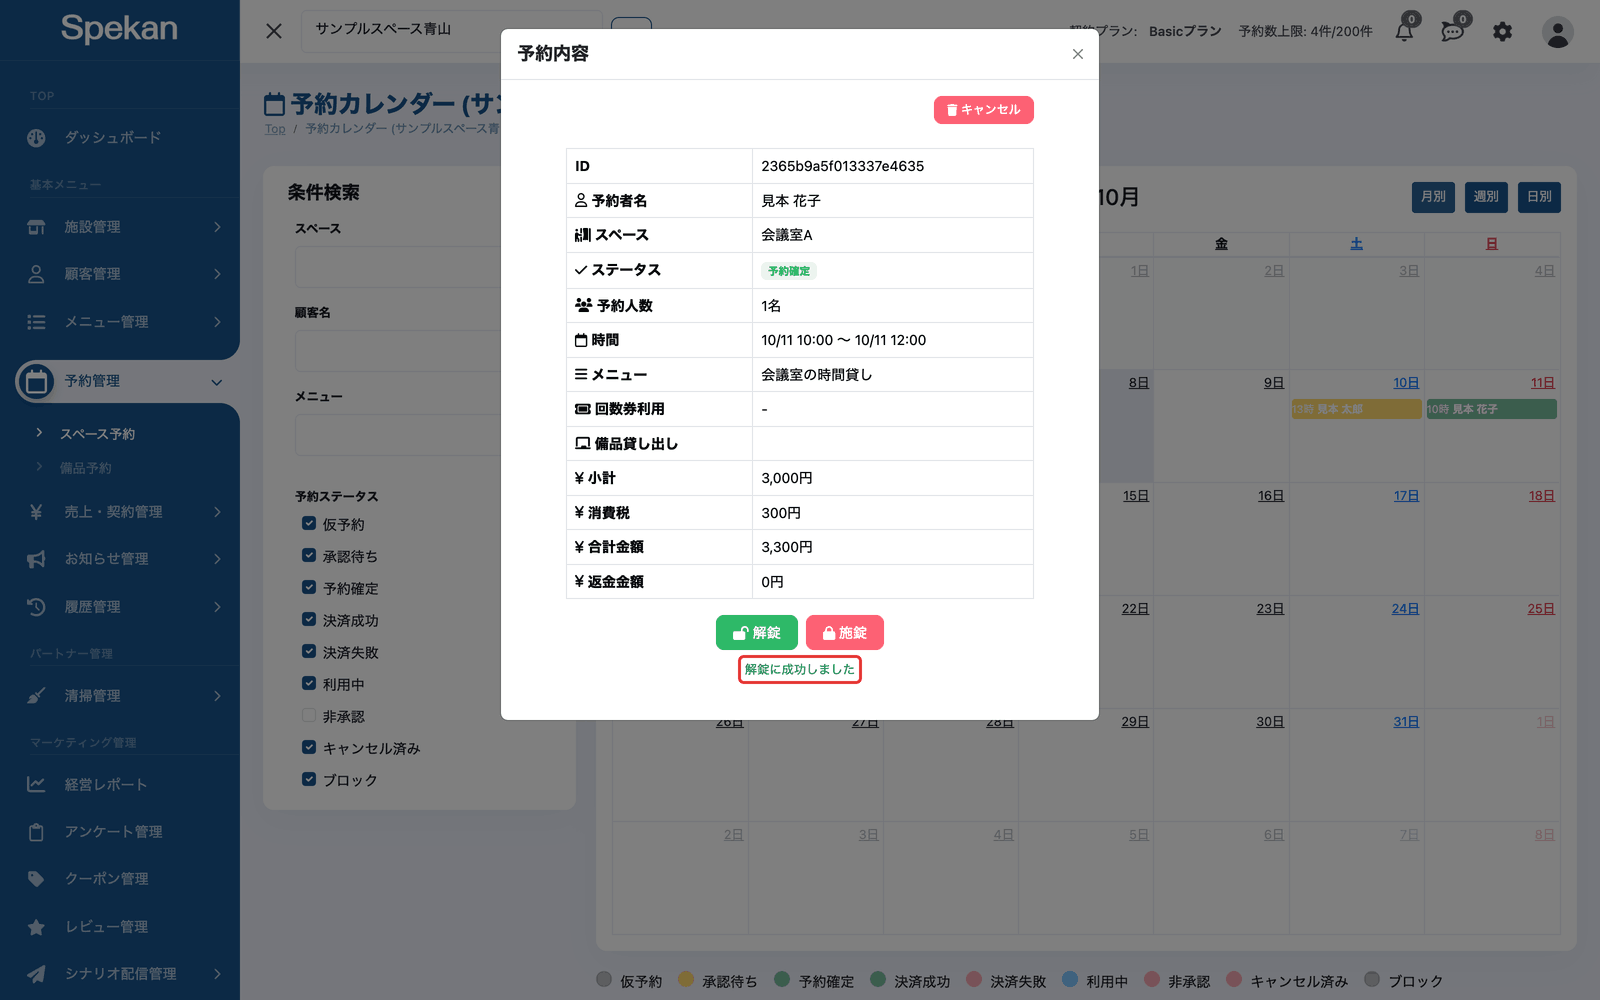Uncheck the 仮予約 status checkbox
The width and height of the screenshot is (1600, 1000).
coord(309,523)
